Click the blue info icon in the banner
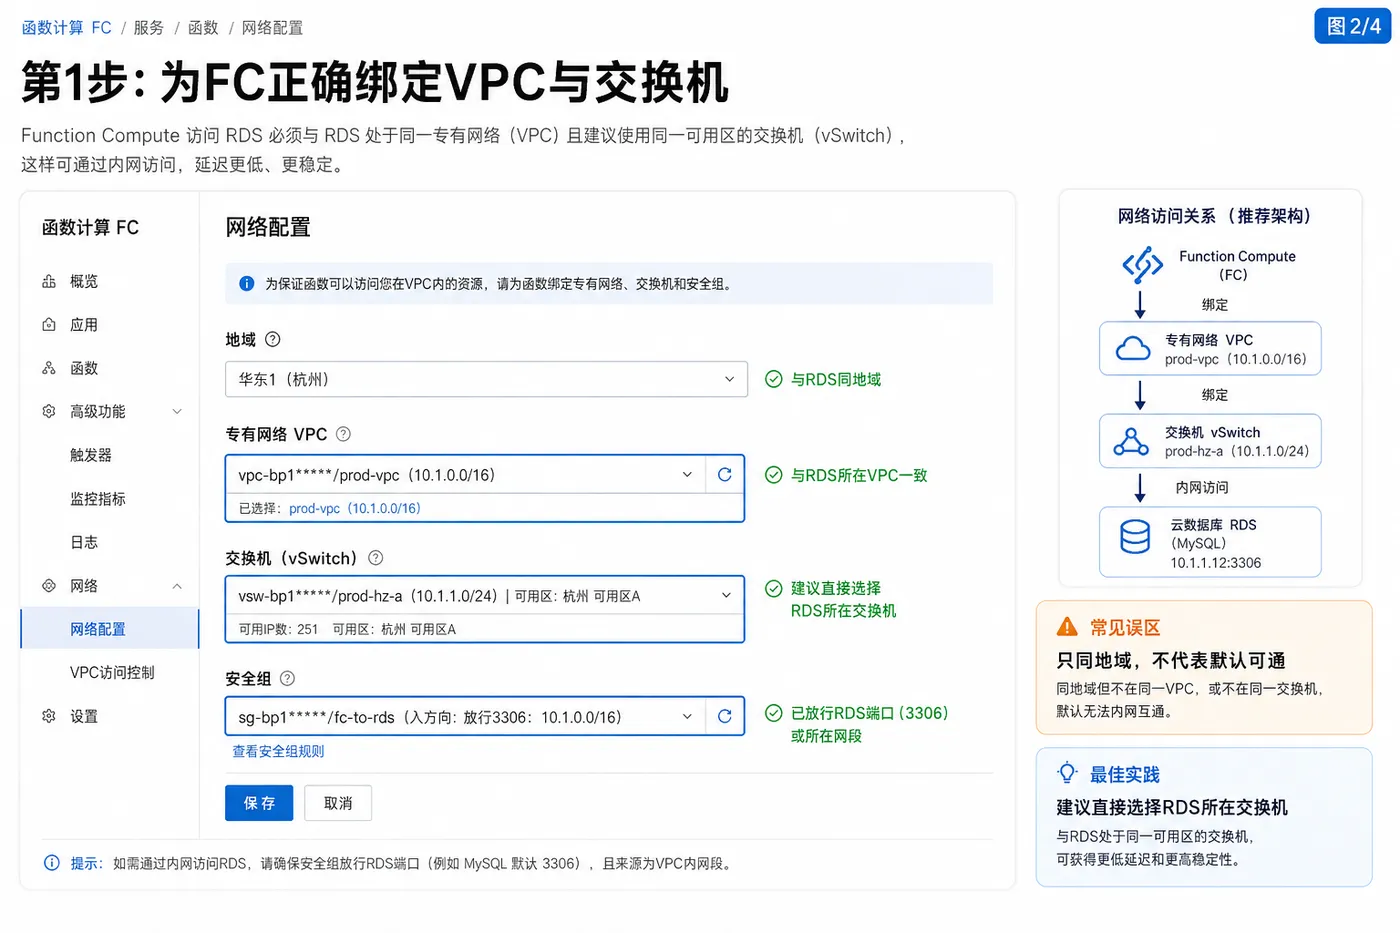Viewport: 1400px width, 933px height. click(x=247, y=284)
